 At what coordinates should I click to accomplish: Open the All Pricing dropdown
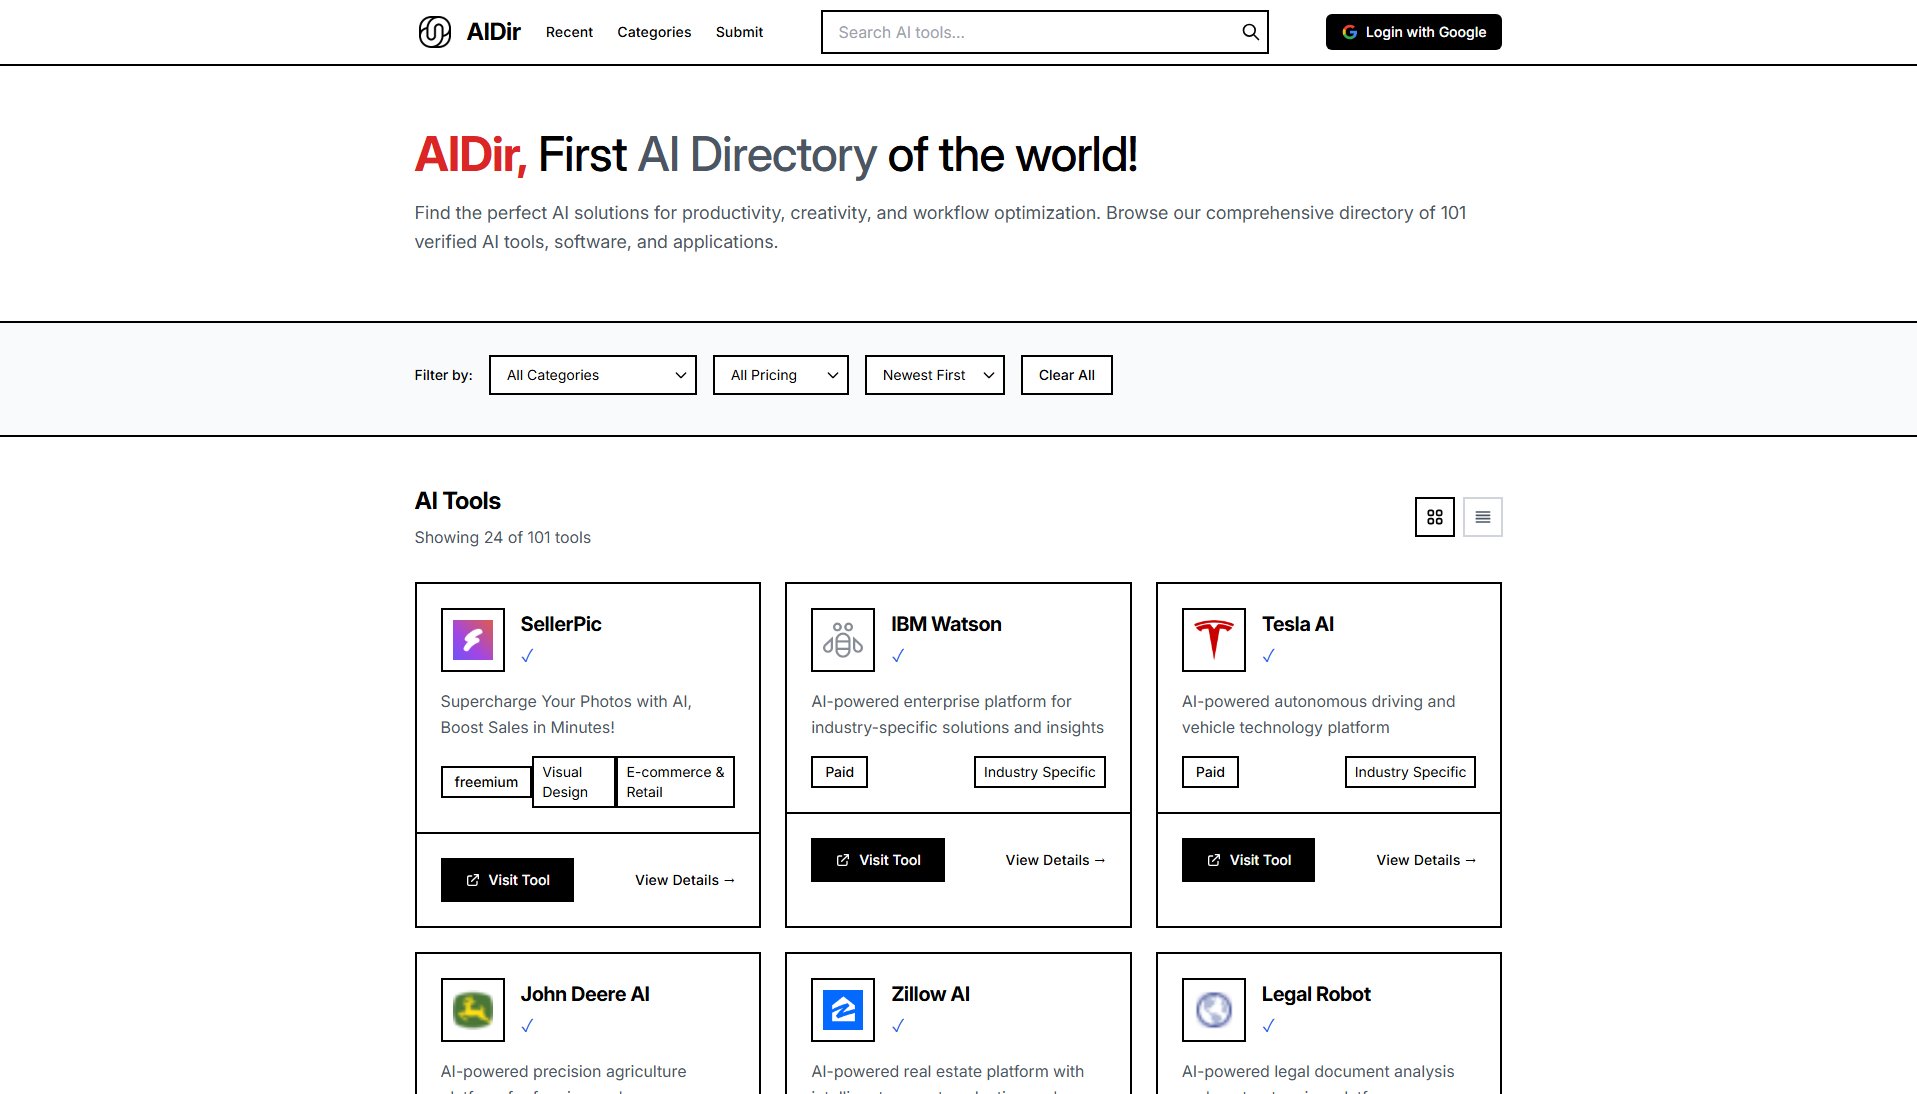tap(780, 375)
